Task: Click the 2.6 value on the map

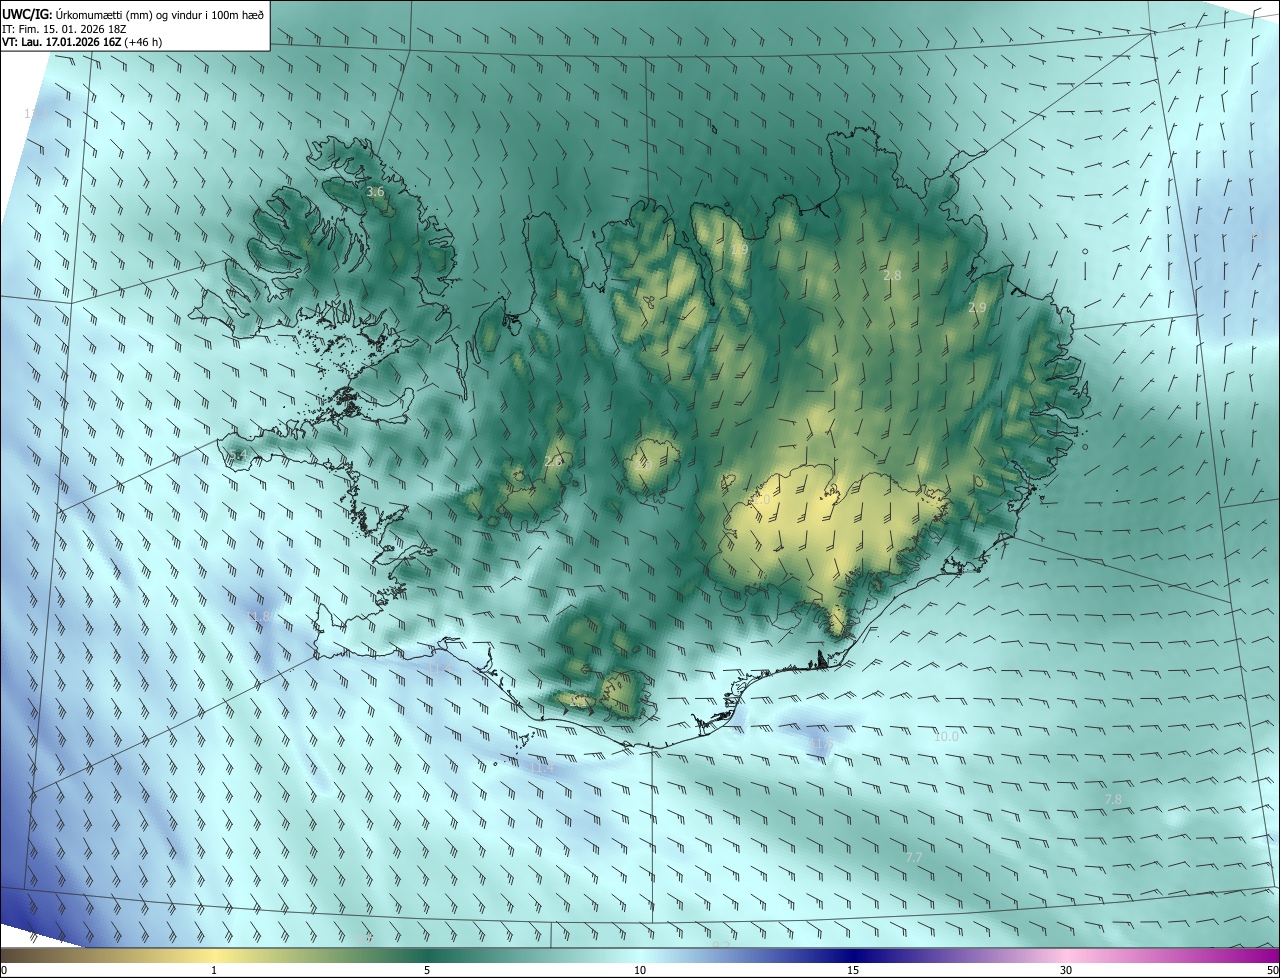Action: pyautogui.click(x=553, y=461)
